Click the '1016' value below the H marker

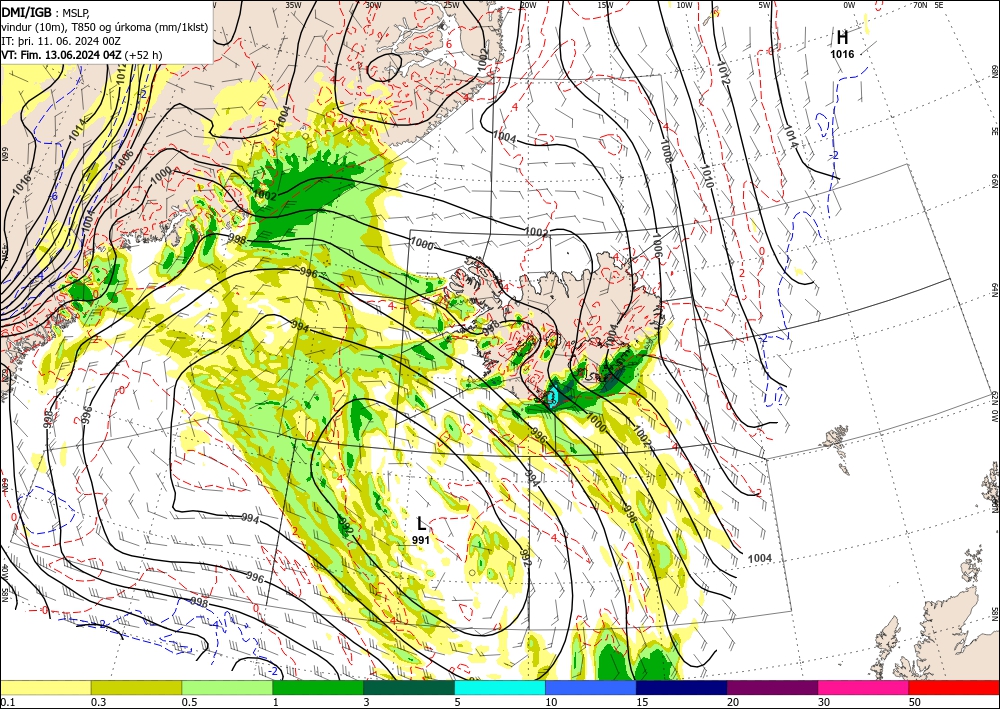click(x=842, y=54)
